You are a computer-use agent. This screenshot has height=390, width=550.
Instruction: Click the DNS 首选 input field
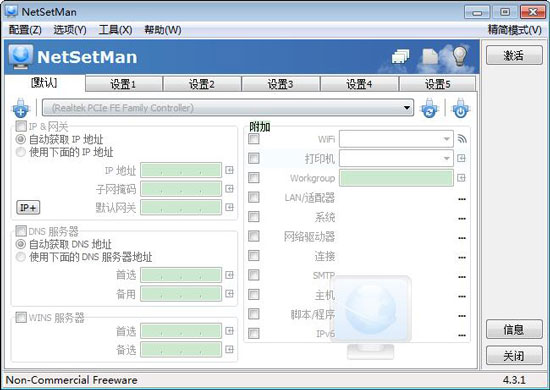(181, 275)
